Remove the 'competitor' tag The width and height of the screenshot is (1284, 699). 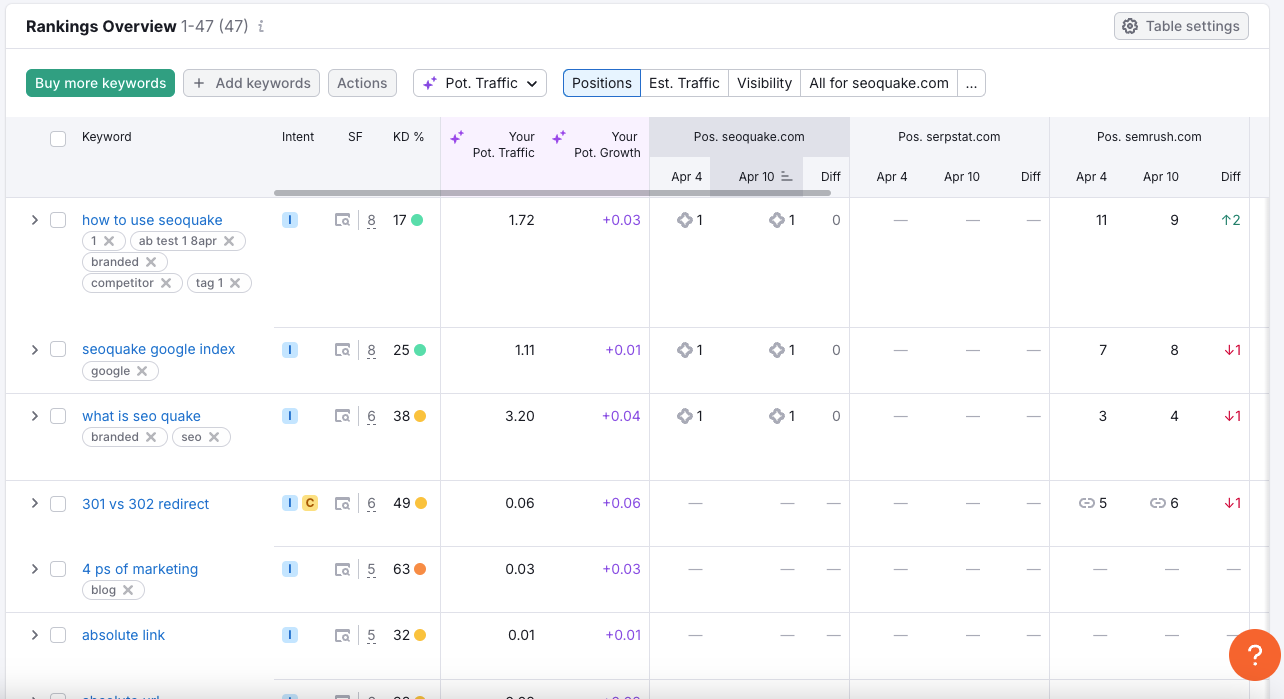pyautogui.click(x=166, y=283)
